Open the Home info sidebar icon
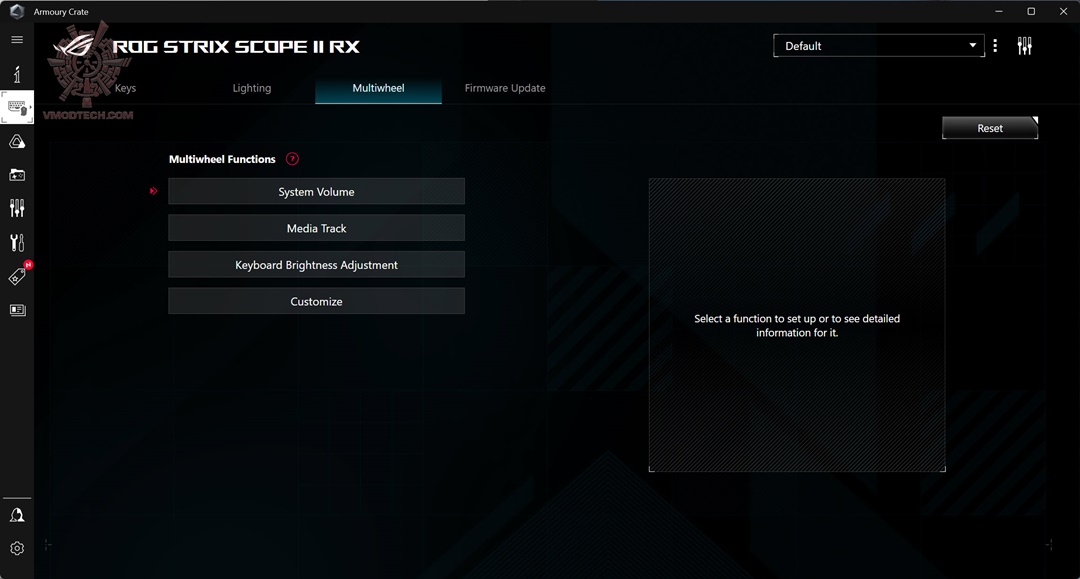 click(17, 74)
